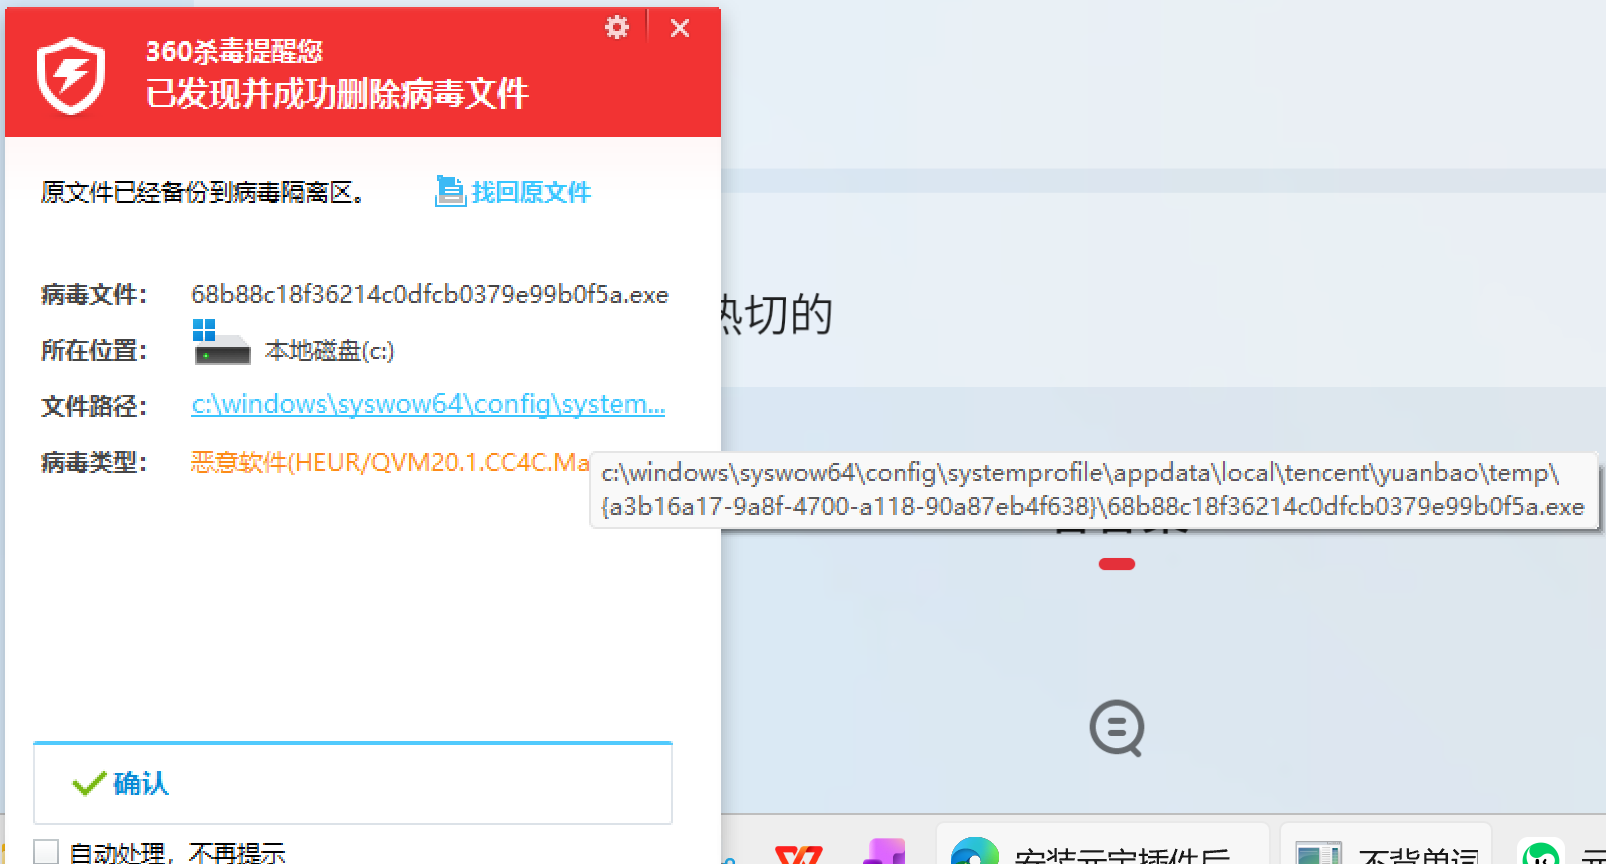Open the c:\windows\syswow64 file path link
The image size is (1606, 864).
[428, 404]
